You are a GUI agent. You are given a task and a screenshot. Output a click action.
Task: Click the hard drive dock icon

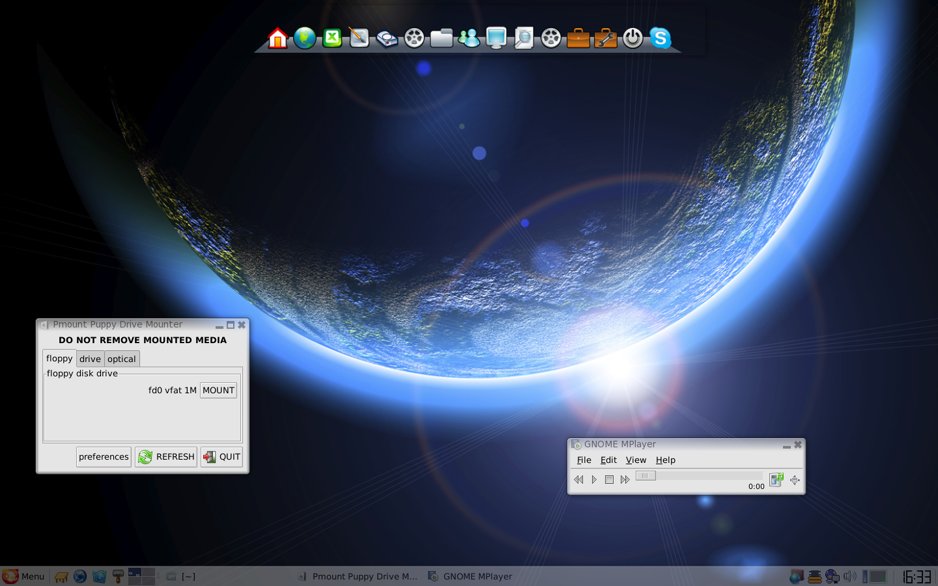(386, 39)
